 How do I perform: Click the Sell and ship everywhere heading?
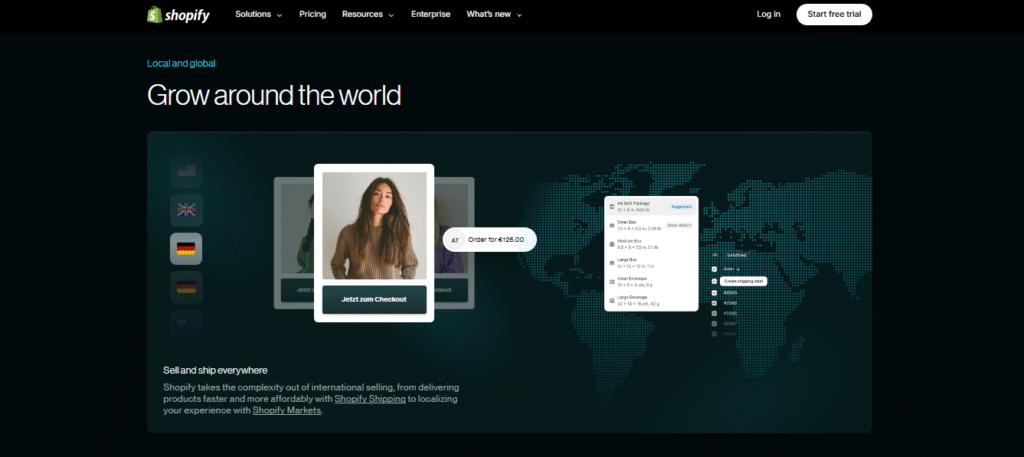coord(215,370)
